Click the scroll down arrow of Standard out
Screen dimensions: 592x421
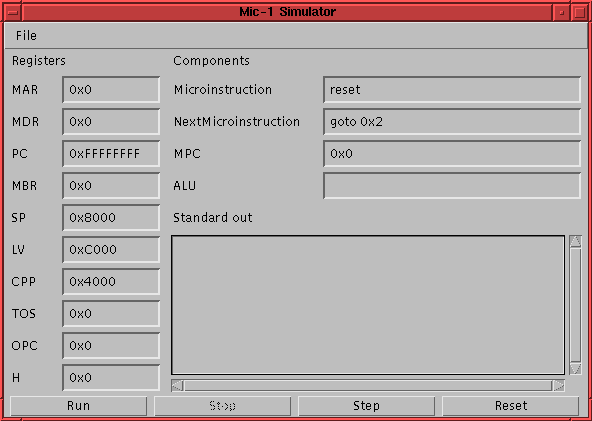(575, 368)
